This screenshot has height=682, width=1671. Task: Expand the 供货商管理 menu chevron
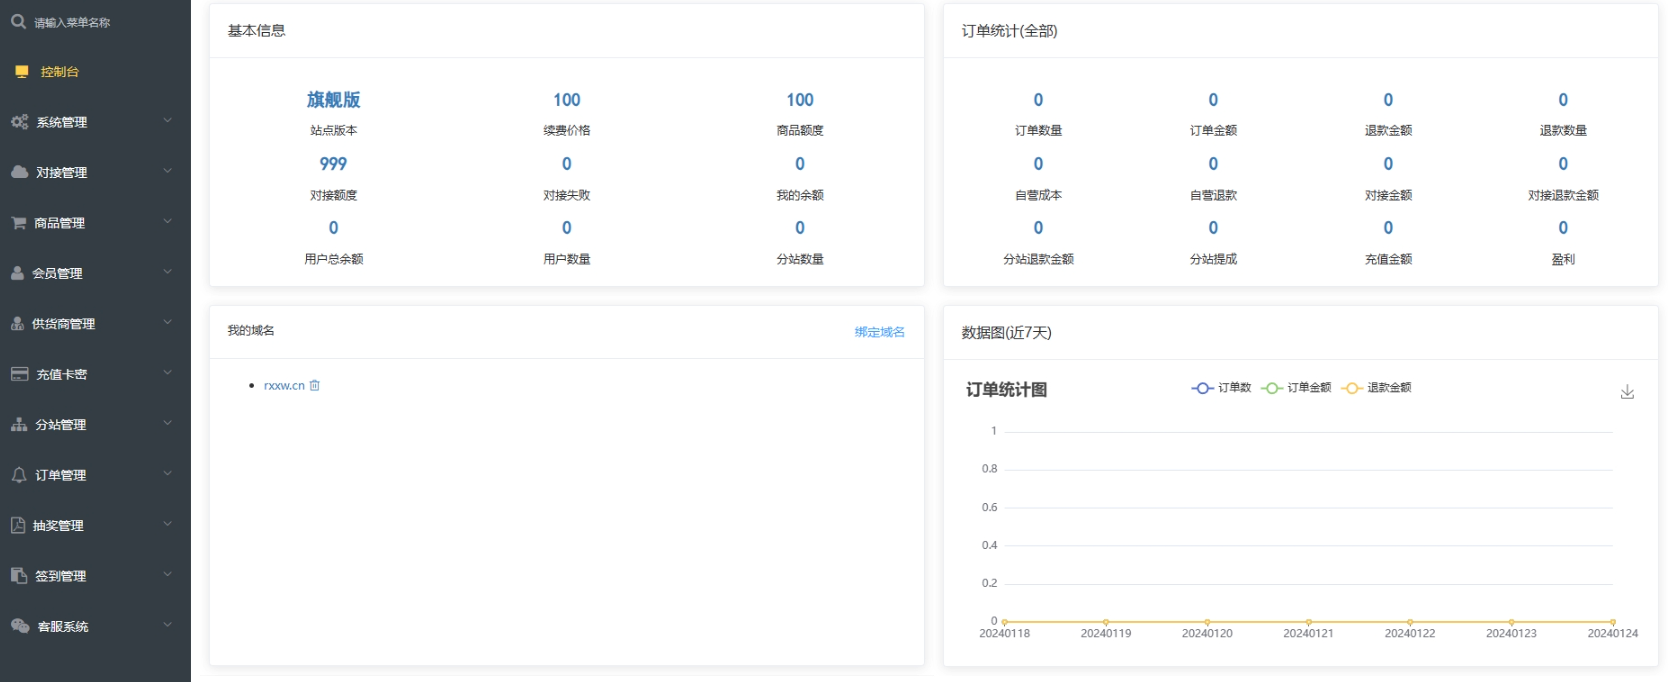tap(167, 322)
